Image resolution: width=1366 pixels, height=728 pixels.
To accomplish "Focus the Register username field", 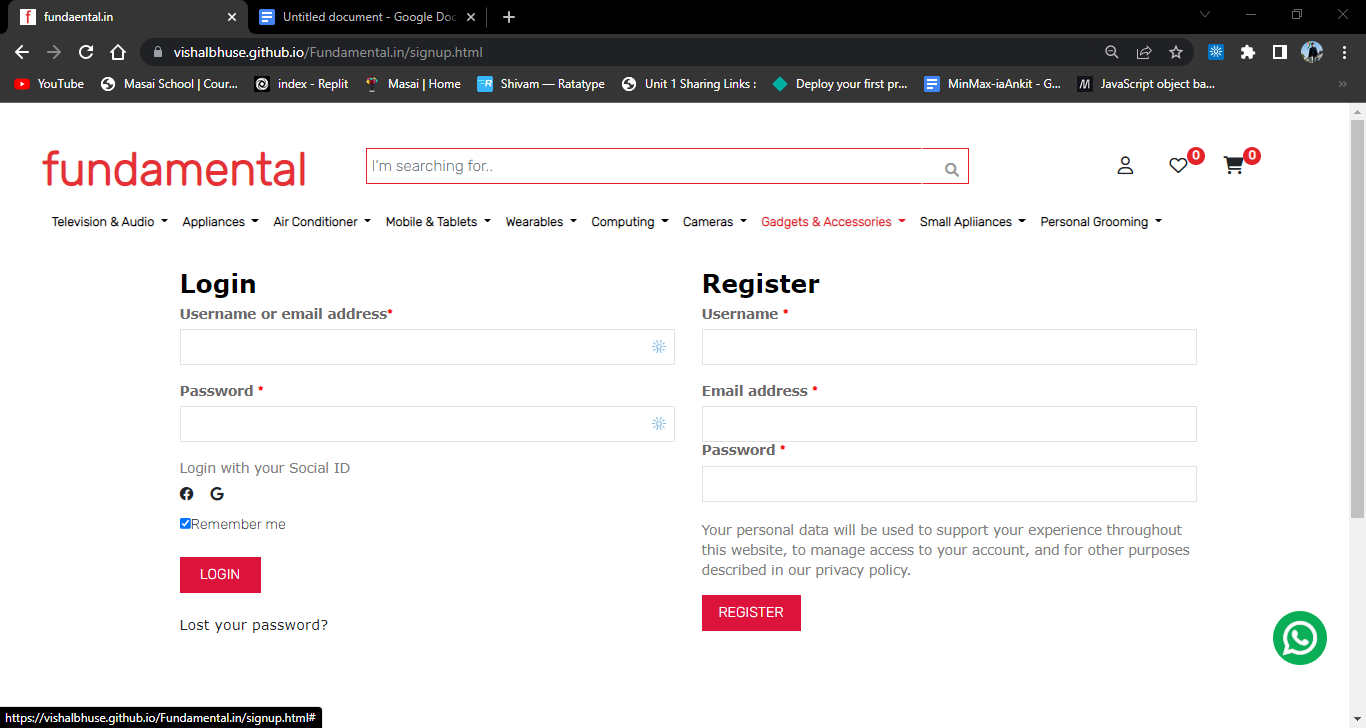I will pos(949,347).
